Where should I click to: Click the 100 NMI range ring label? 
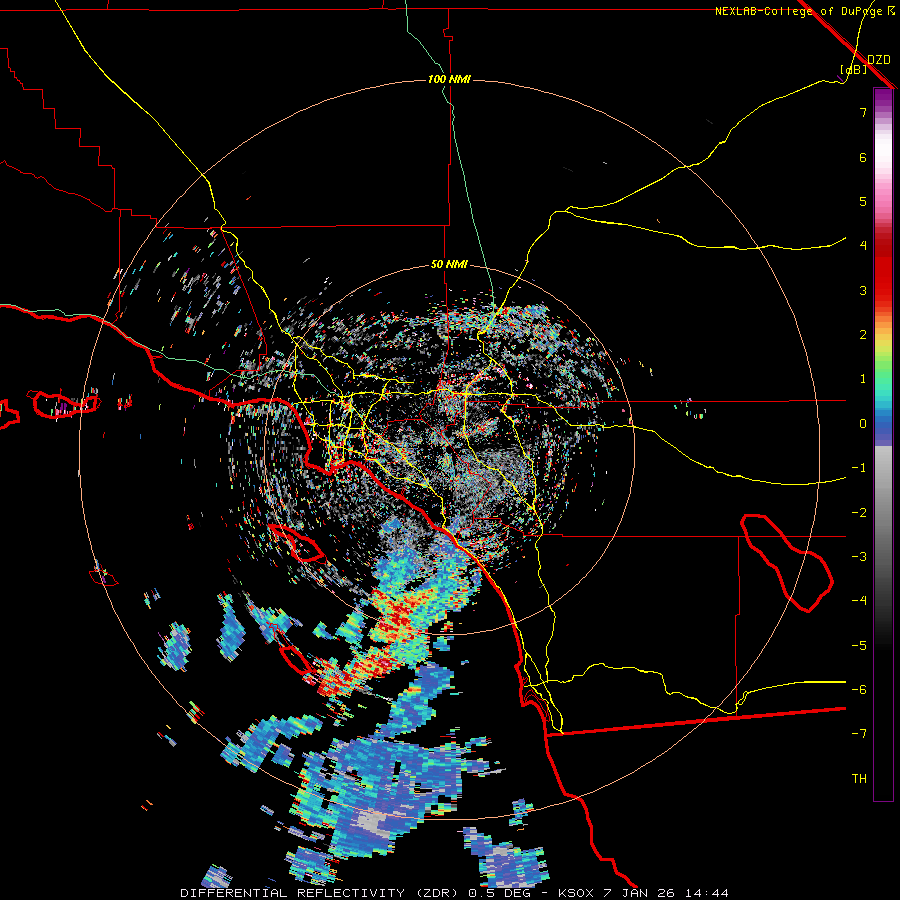[x=449, y=79]
